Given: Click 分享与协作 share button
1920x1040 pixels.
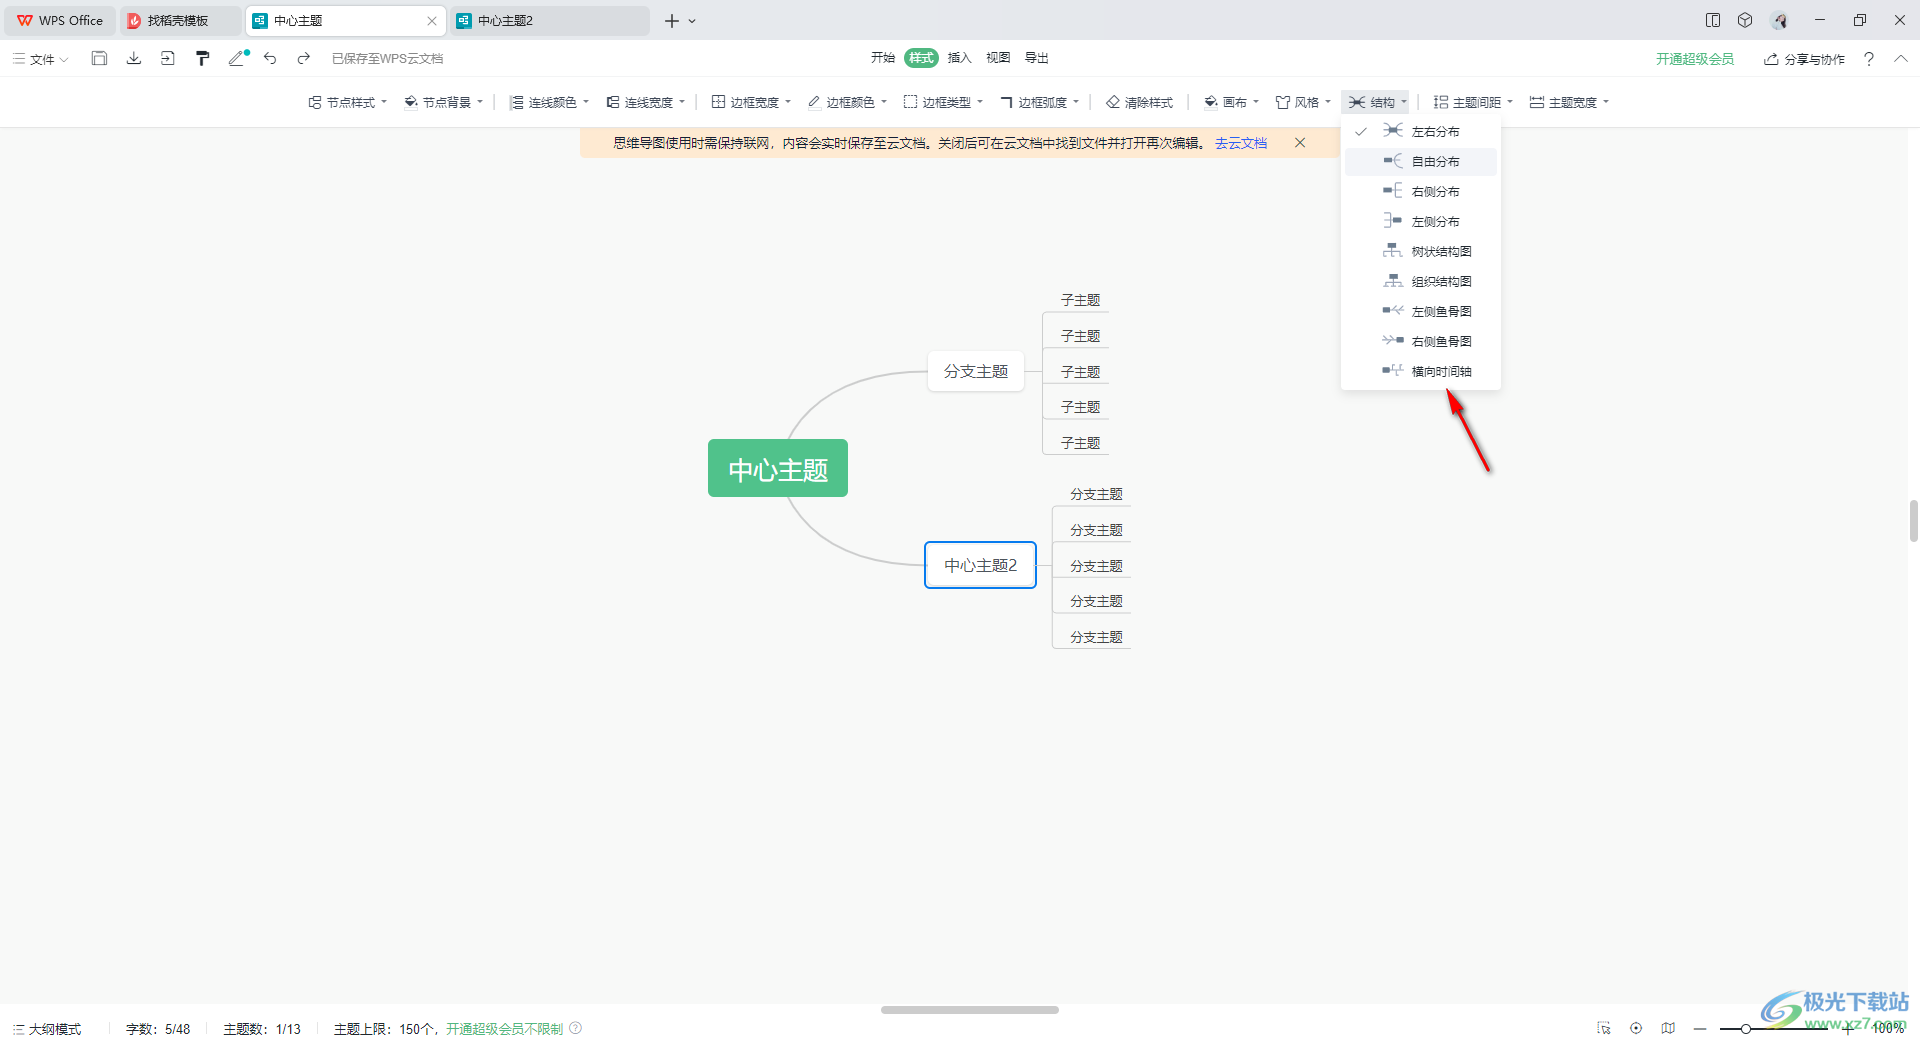Looking at the screenshot, I should 1804,59.
